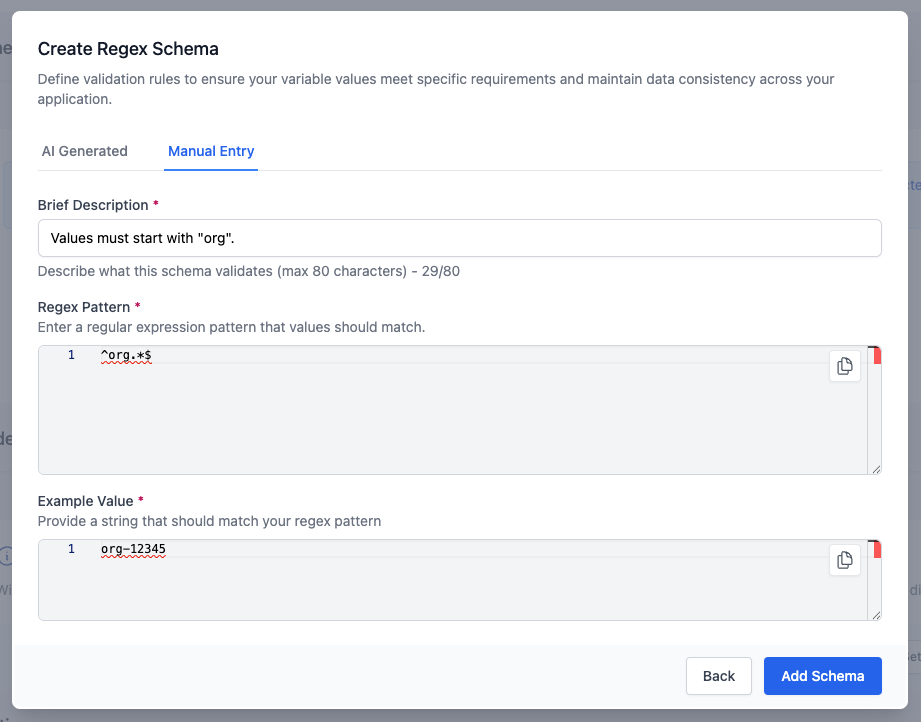Select the example value "org-12345"
Screen dimensions: 921x722
pos(134,548)
